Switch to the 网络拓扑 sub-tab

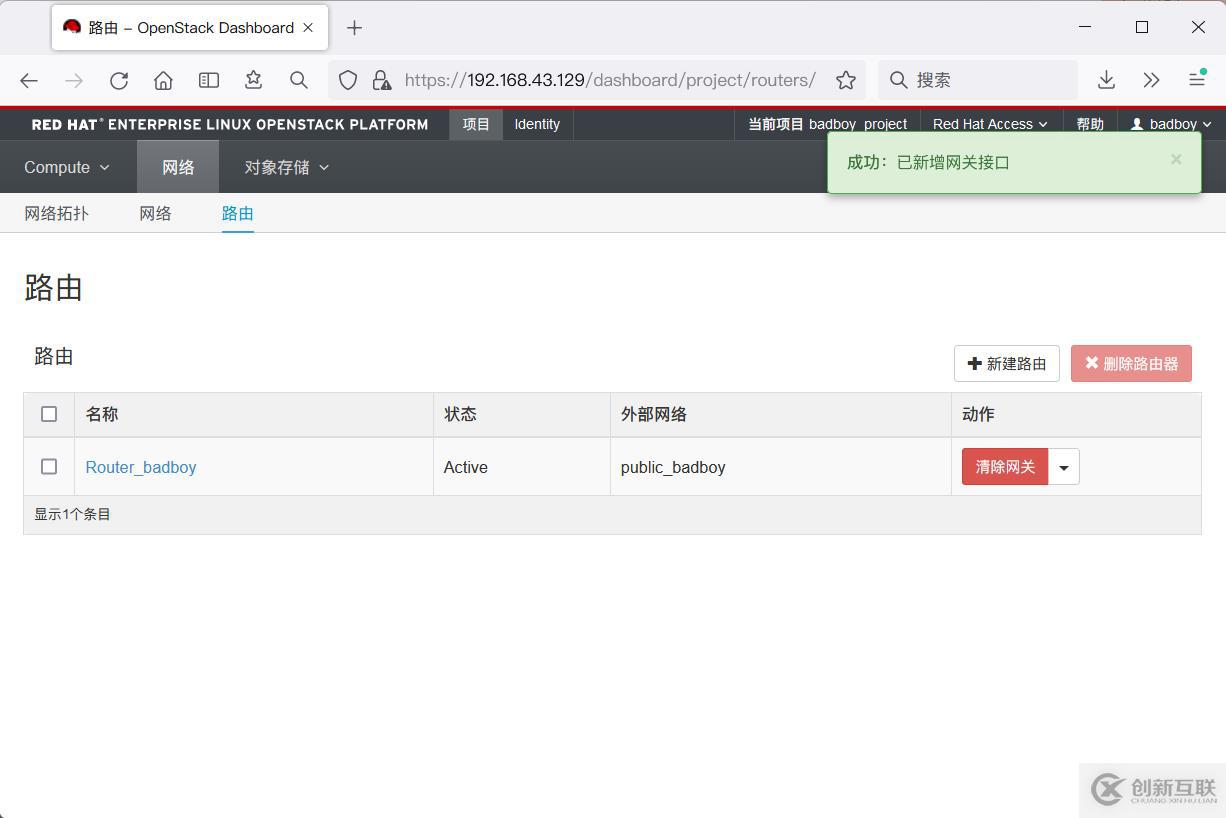(x=56, y=213)
